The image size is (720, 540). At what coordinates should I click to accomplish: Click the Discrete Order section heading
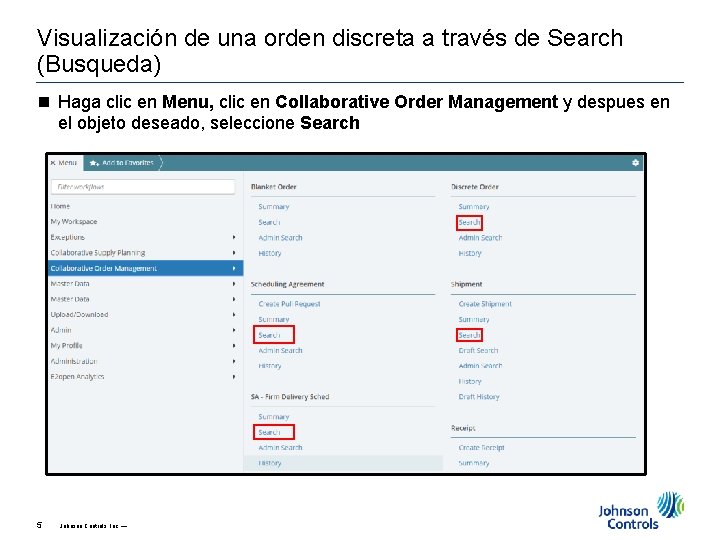(x=475, y=186)
